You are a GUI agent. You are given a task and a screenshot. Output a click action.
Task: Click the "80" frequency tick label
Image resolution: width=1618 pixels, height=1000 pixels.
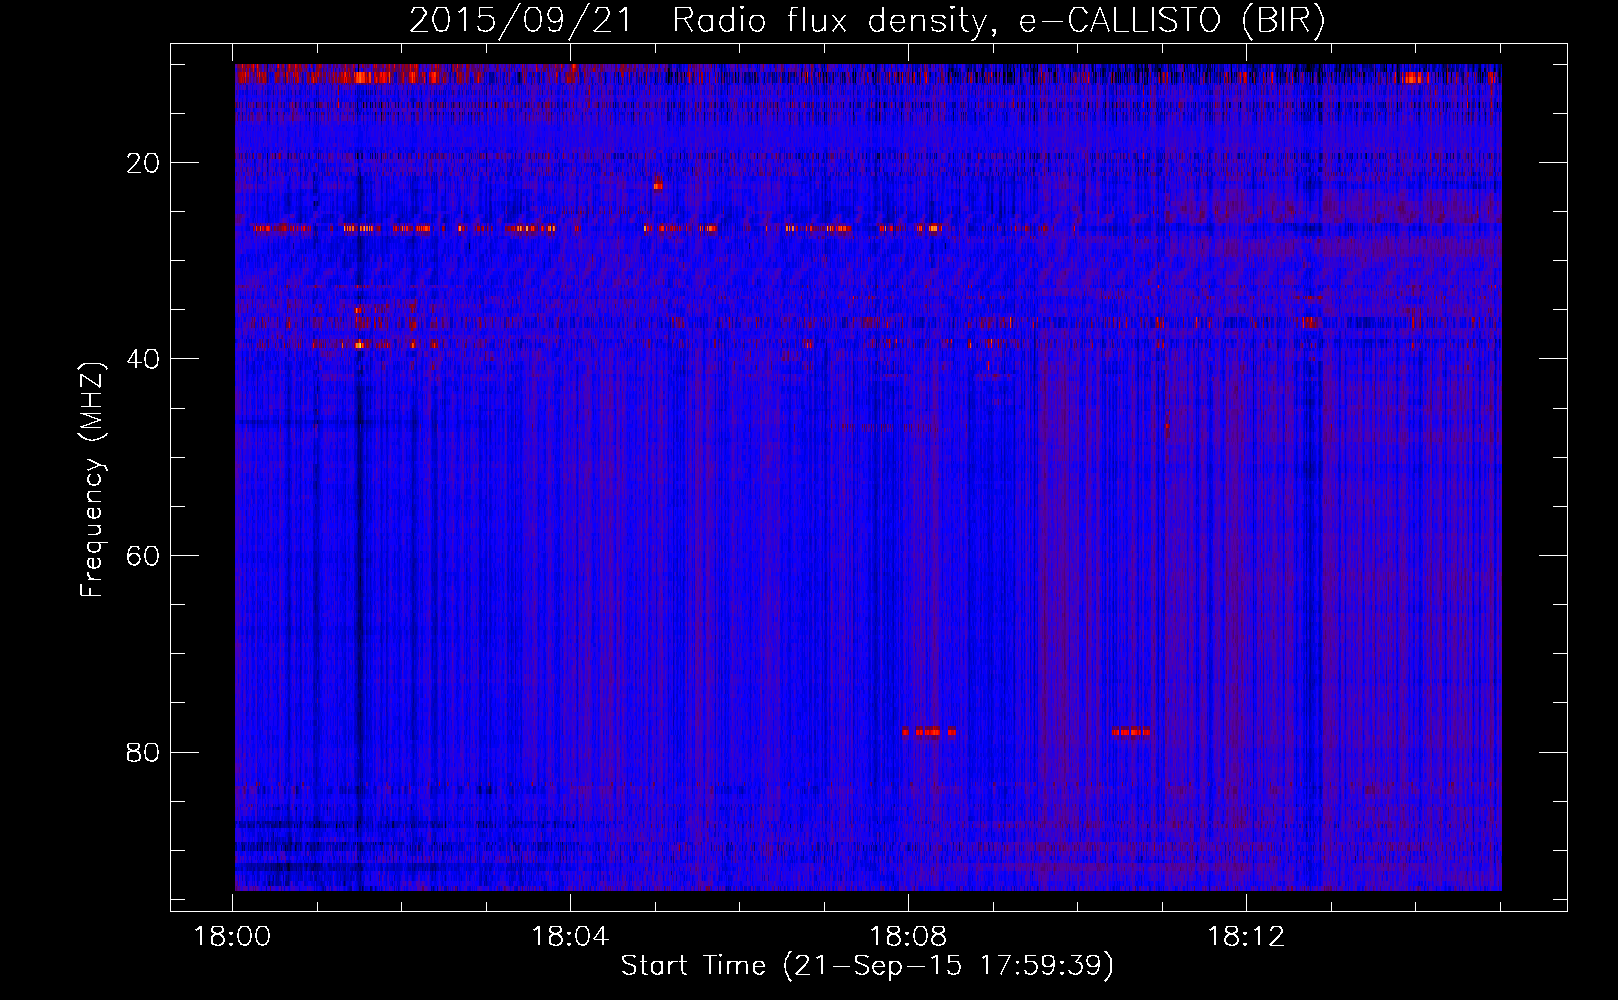[144, 752]
